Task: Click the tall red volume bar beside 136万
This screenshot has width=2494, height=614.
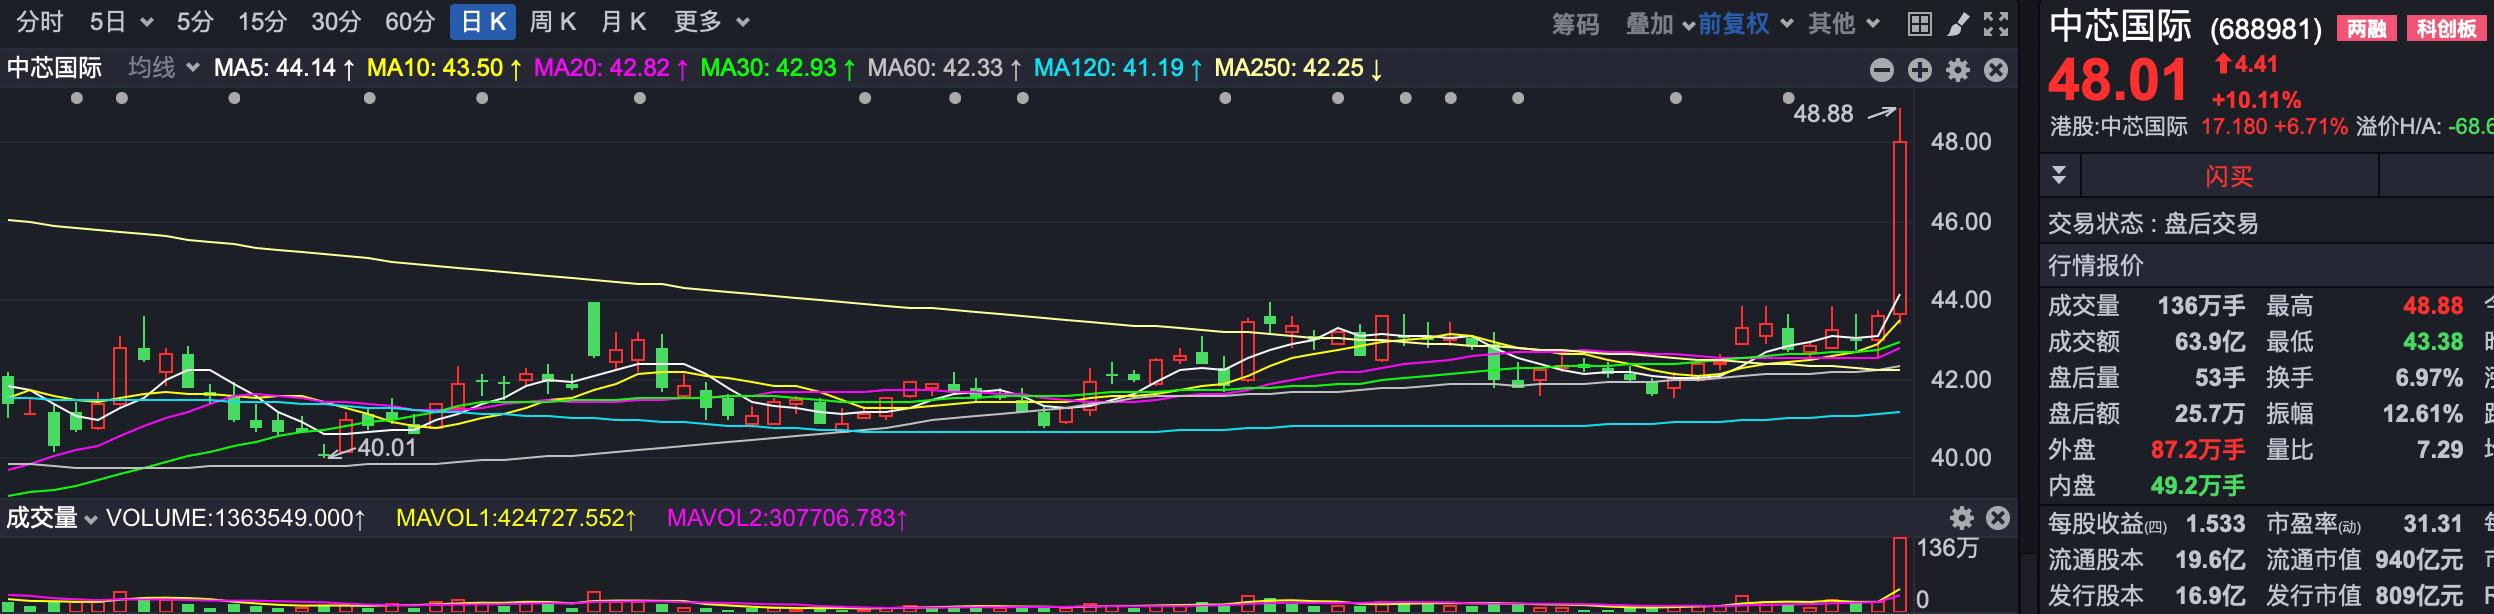Action: pos(1899,574)
